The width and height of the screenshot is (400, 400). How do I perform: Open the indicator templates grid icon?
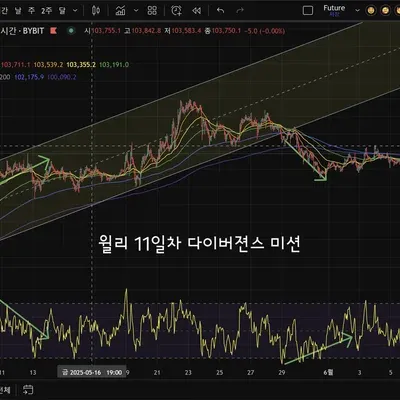point(152,11)
